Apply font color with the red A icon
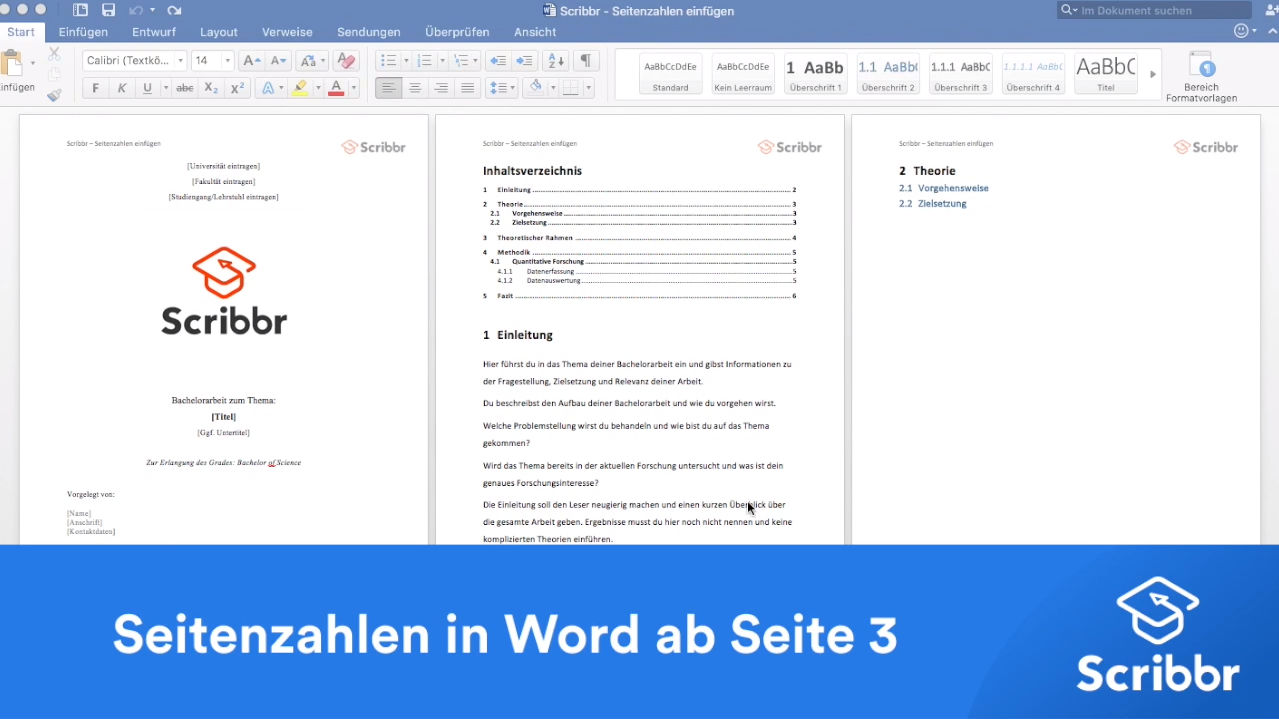 click(336, 88)
